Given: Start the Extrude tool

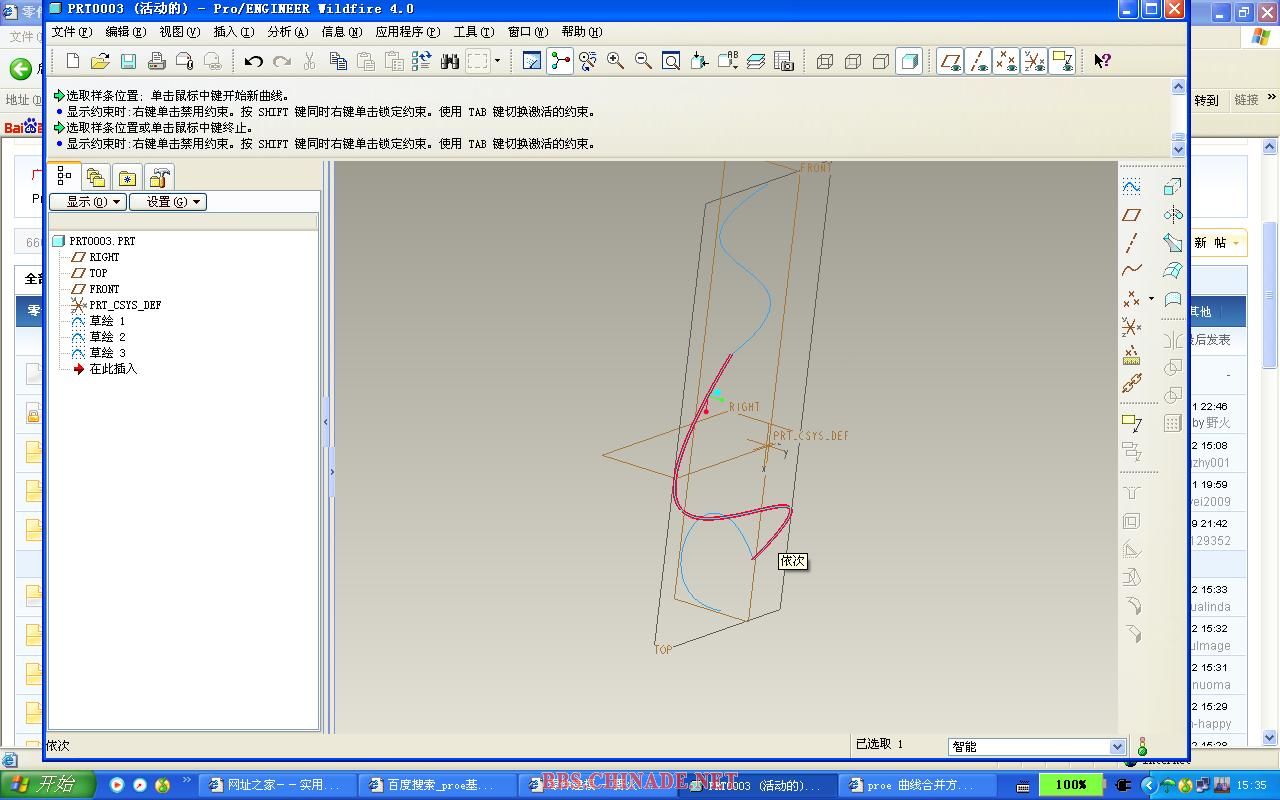Looking at the screenshot, I should [1173, 187].
